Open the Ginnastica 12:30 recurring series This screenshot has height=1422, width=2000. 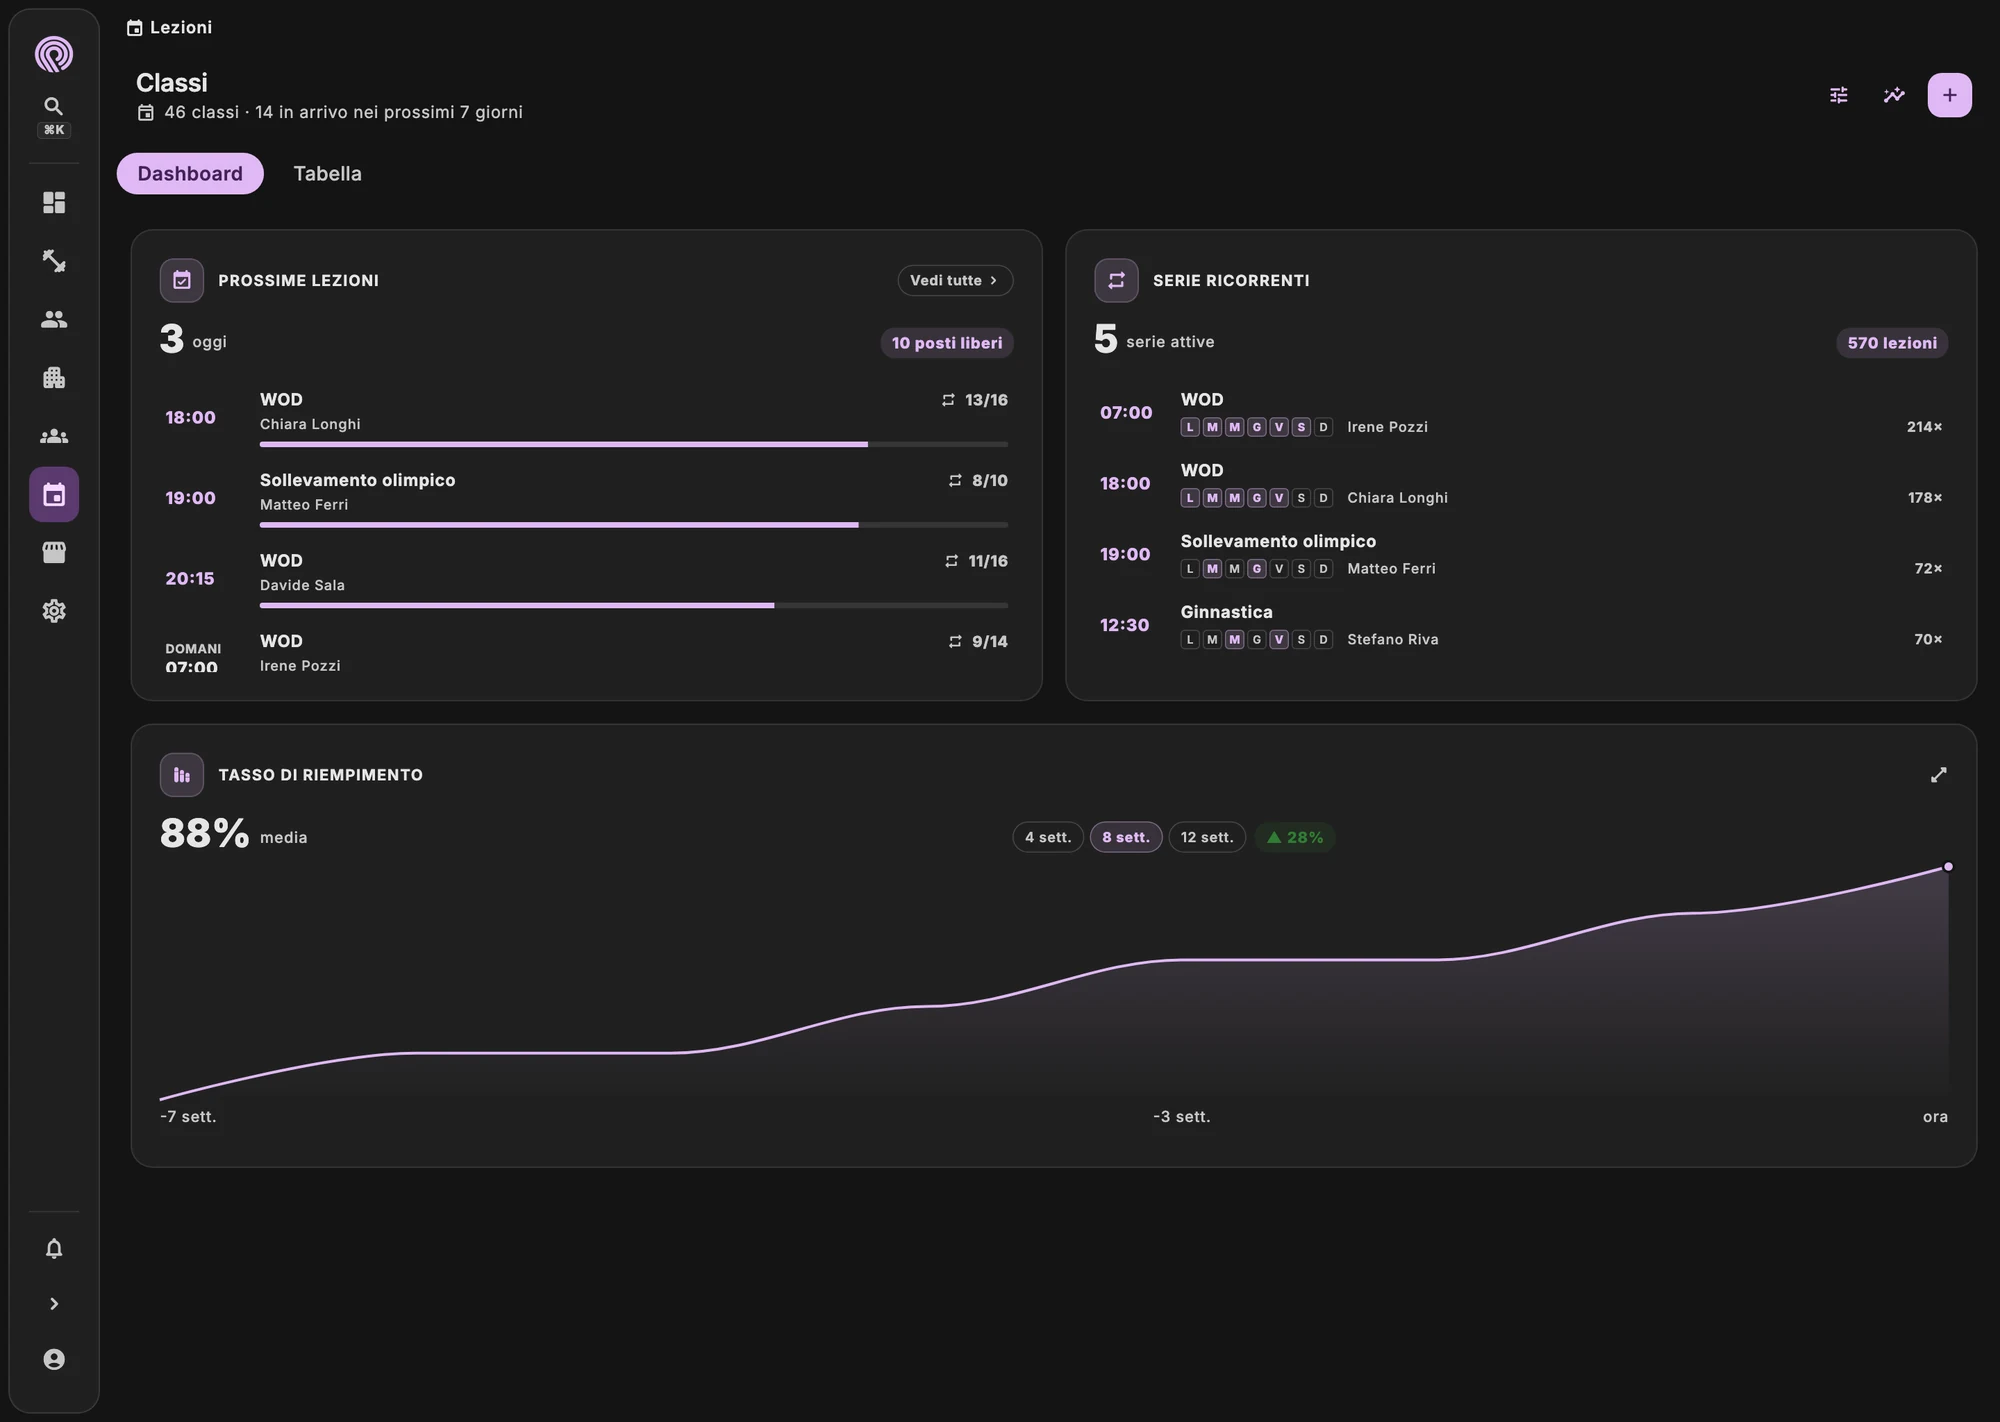pyautogui.click(x=1521, y=625)
